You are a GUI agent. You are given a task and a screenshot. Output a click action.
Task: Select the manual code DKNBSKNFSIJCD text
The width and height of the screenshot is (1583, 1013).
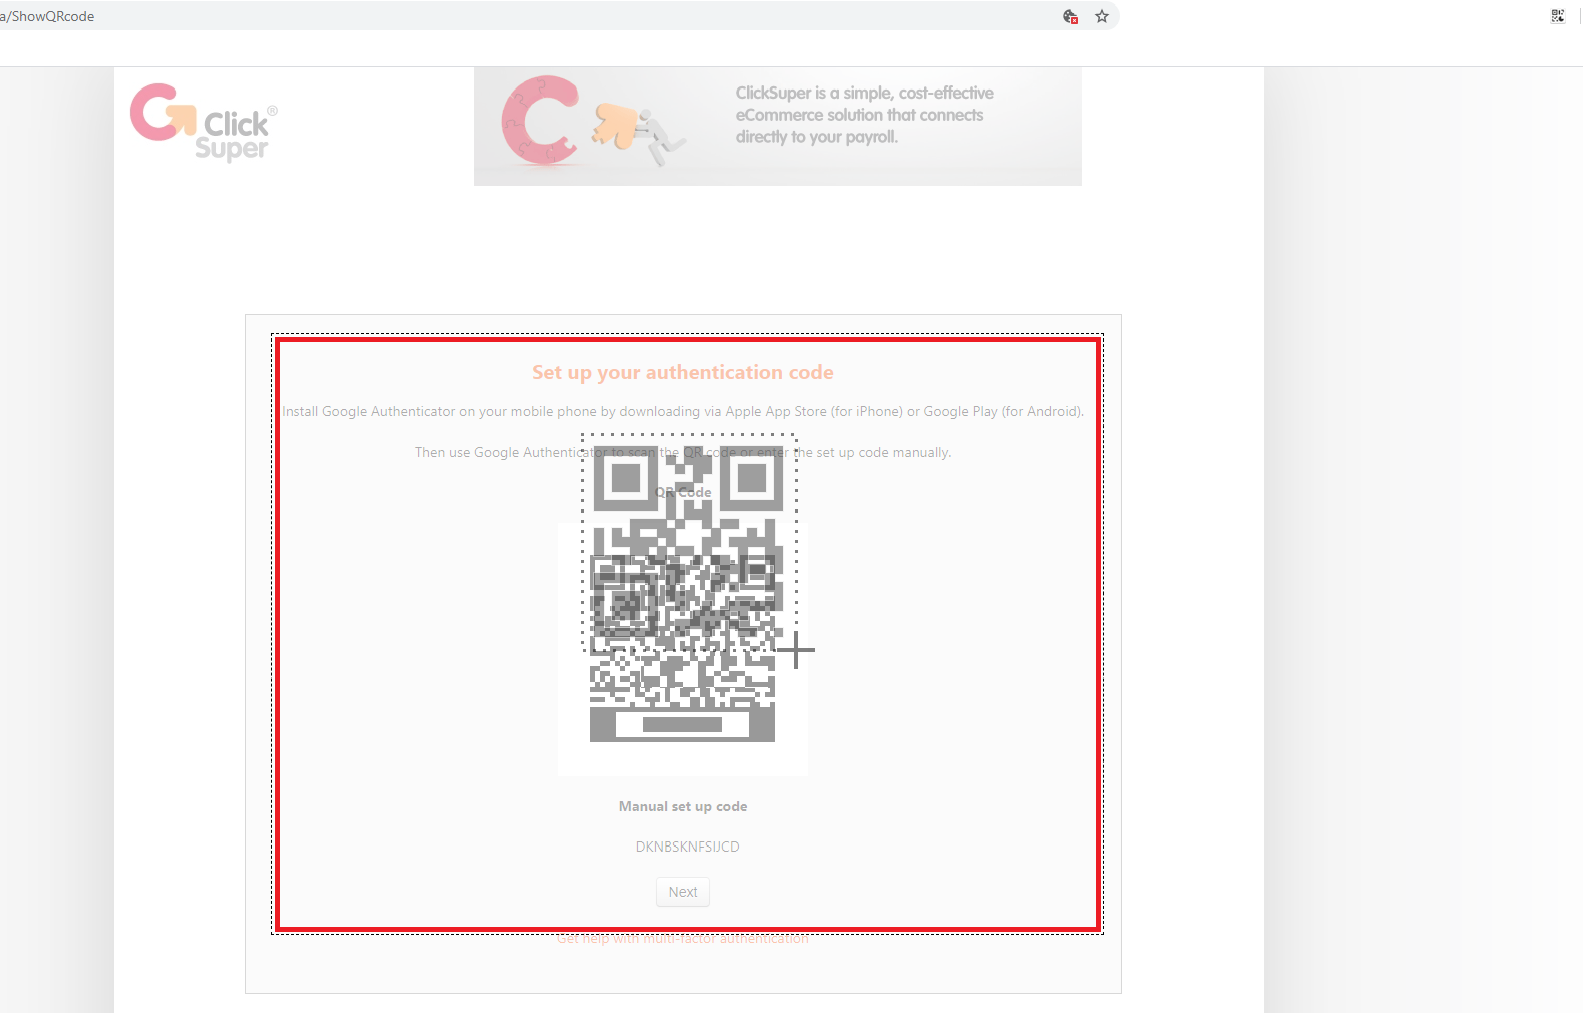pos(688,847)
